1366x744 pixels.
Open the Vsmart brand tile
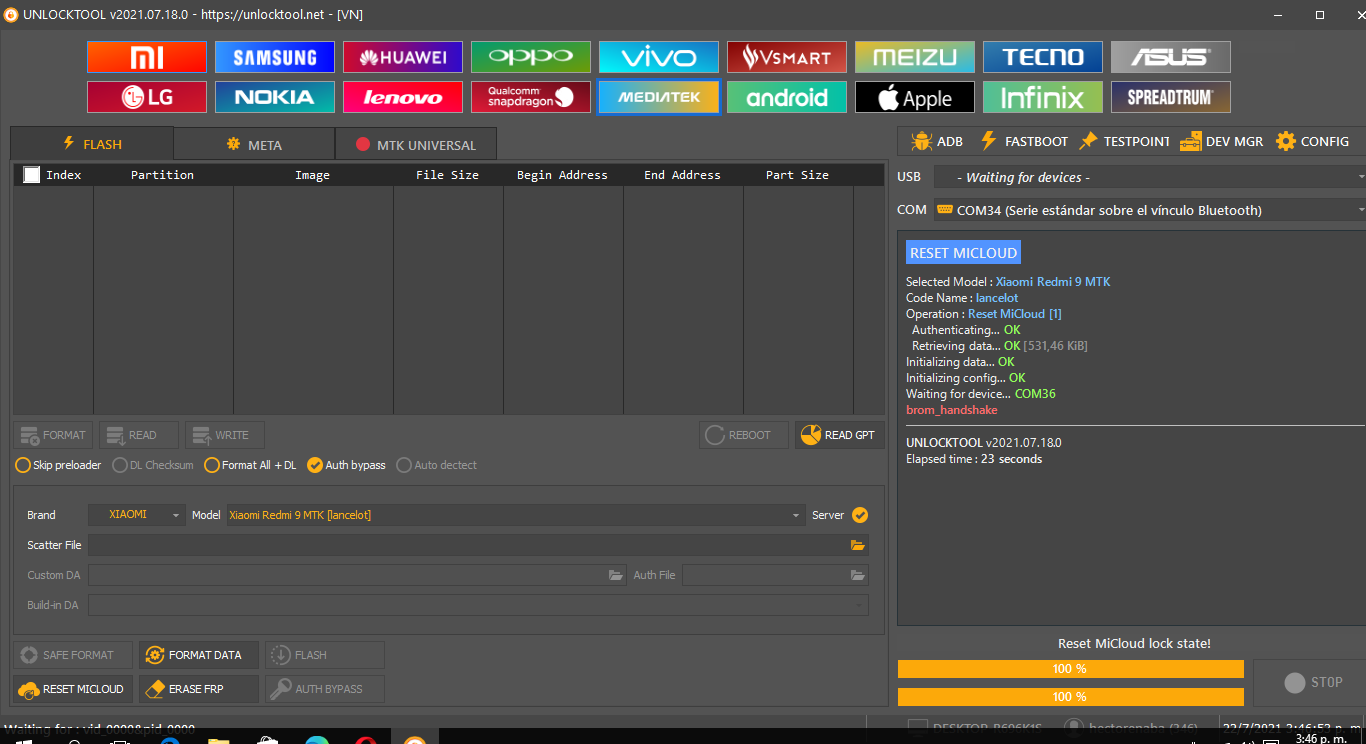tap(787, 57)
